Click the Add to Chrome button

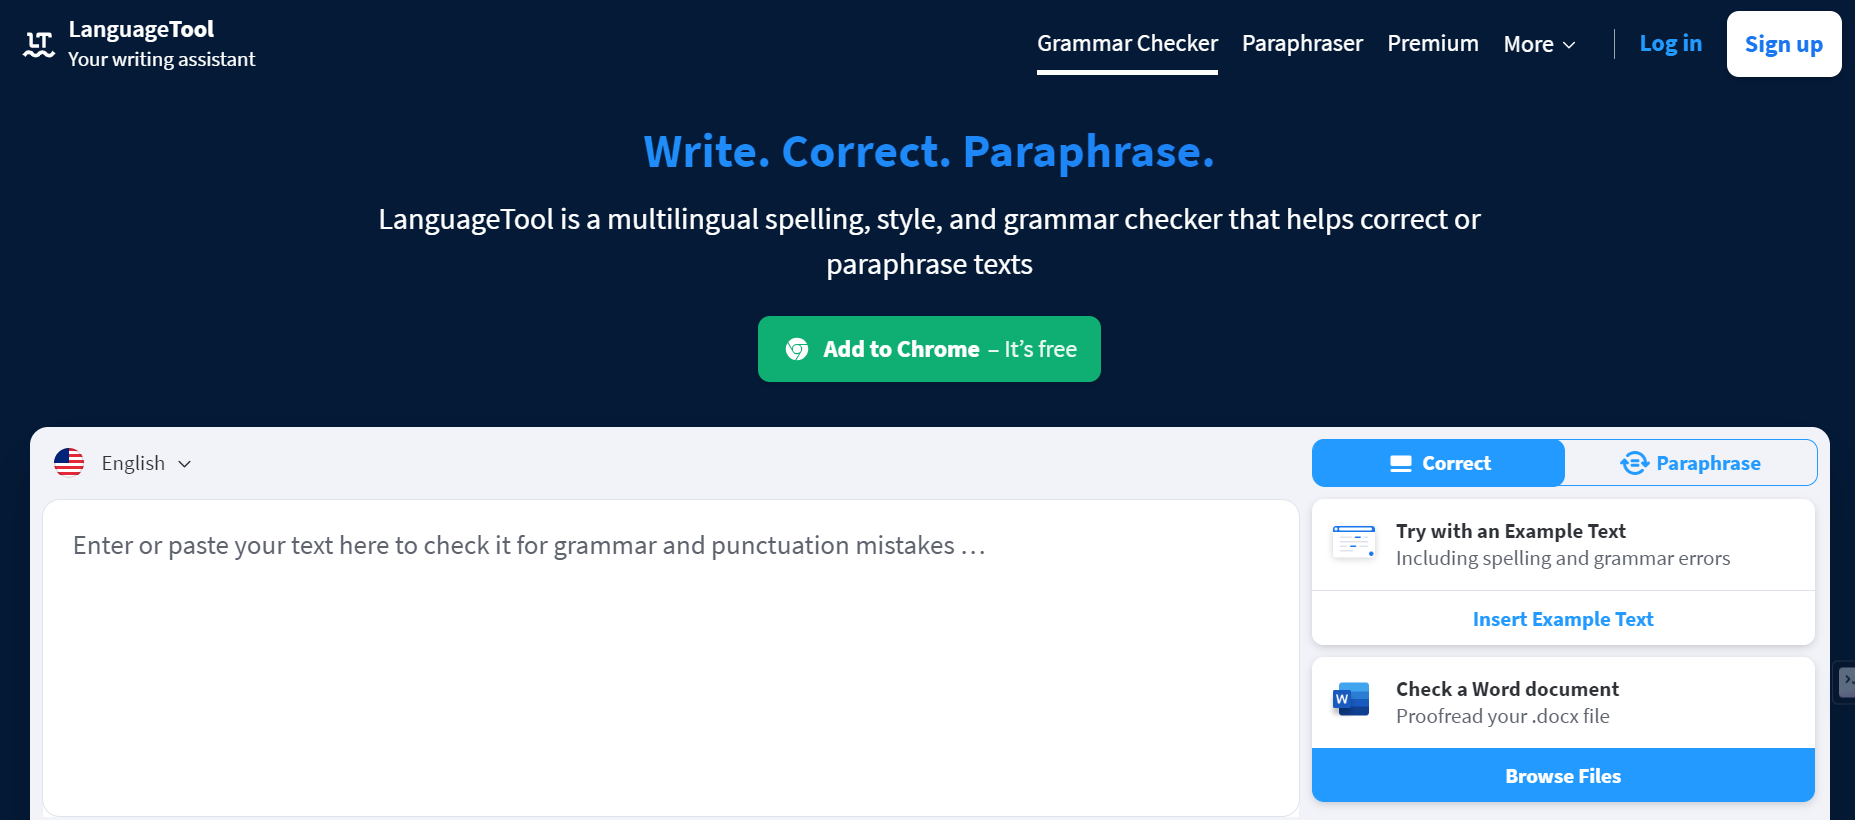928,348
